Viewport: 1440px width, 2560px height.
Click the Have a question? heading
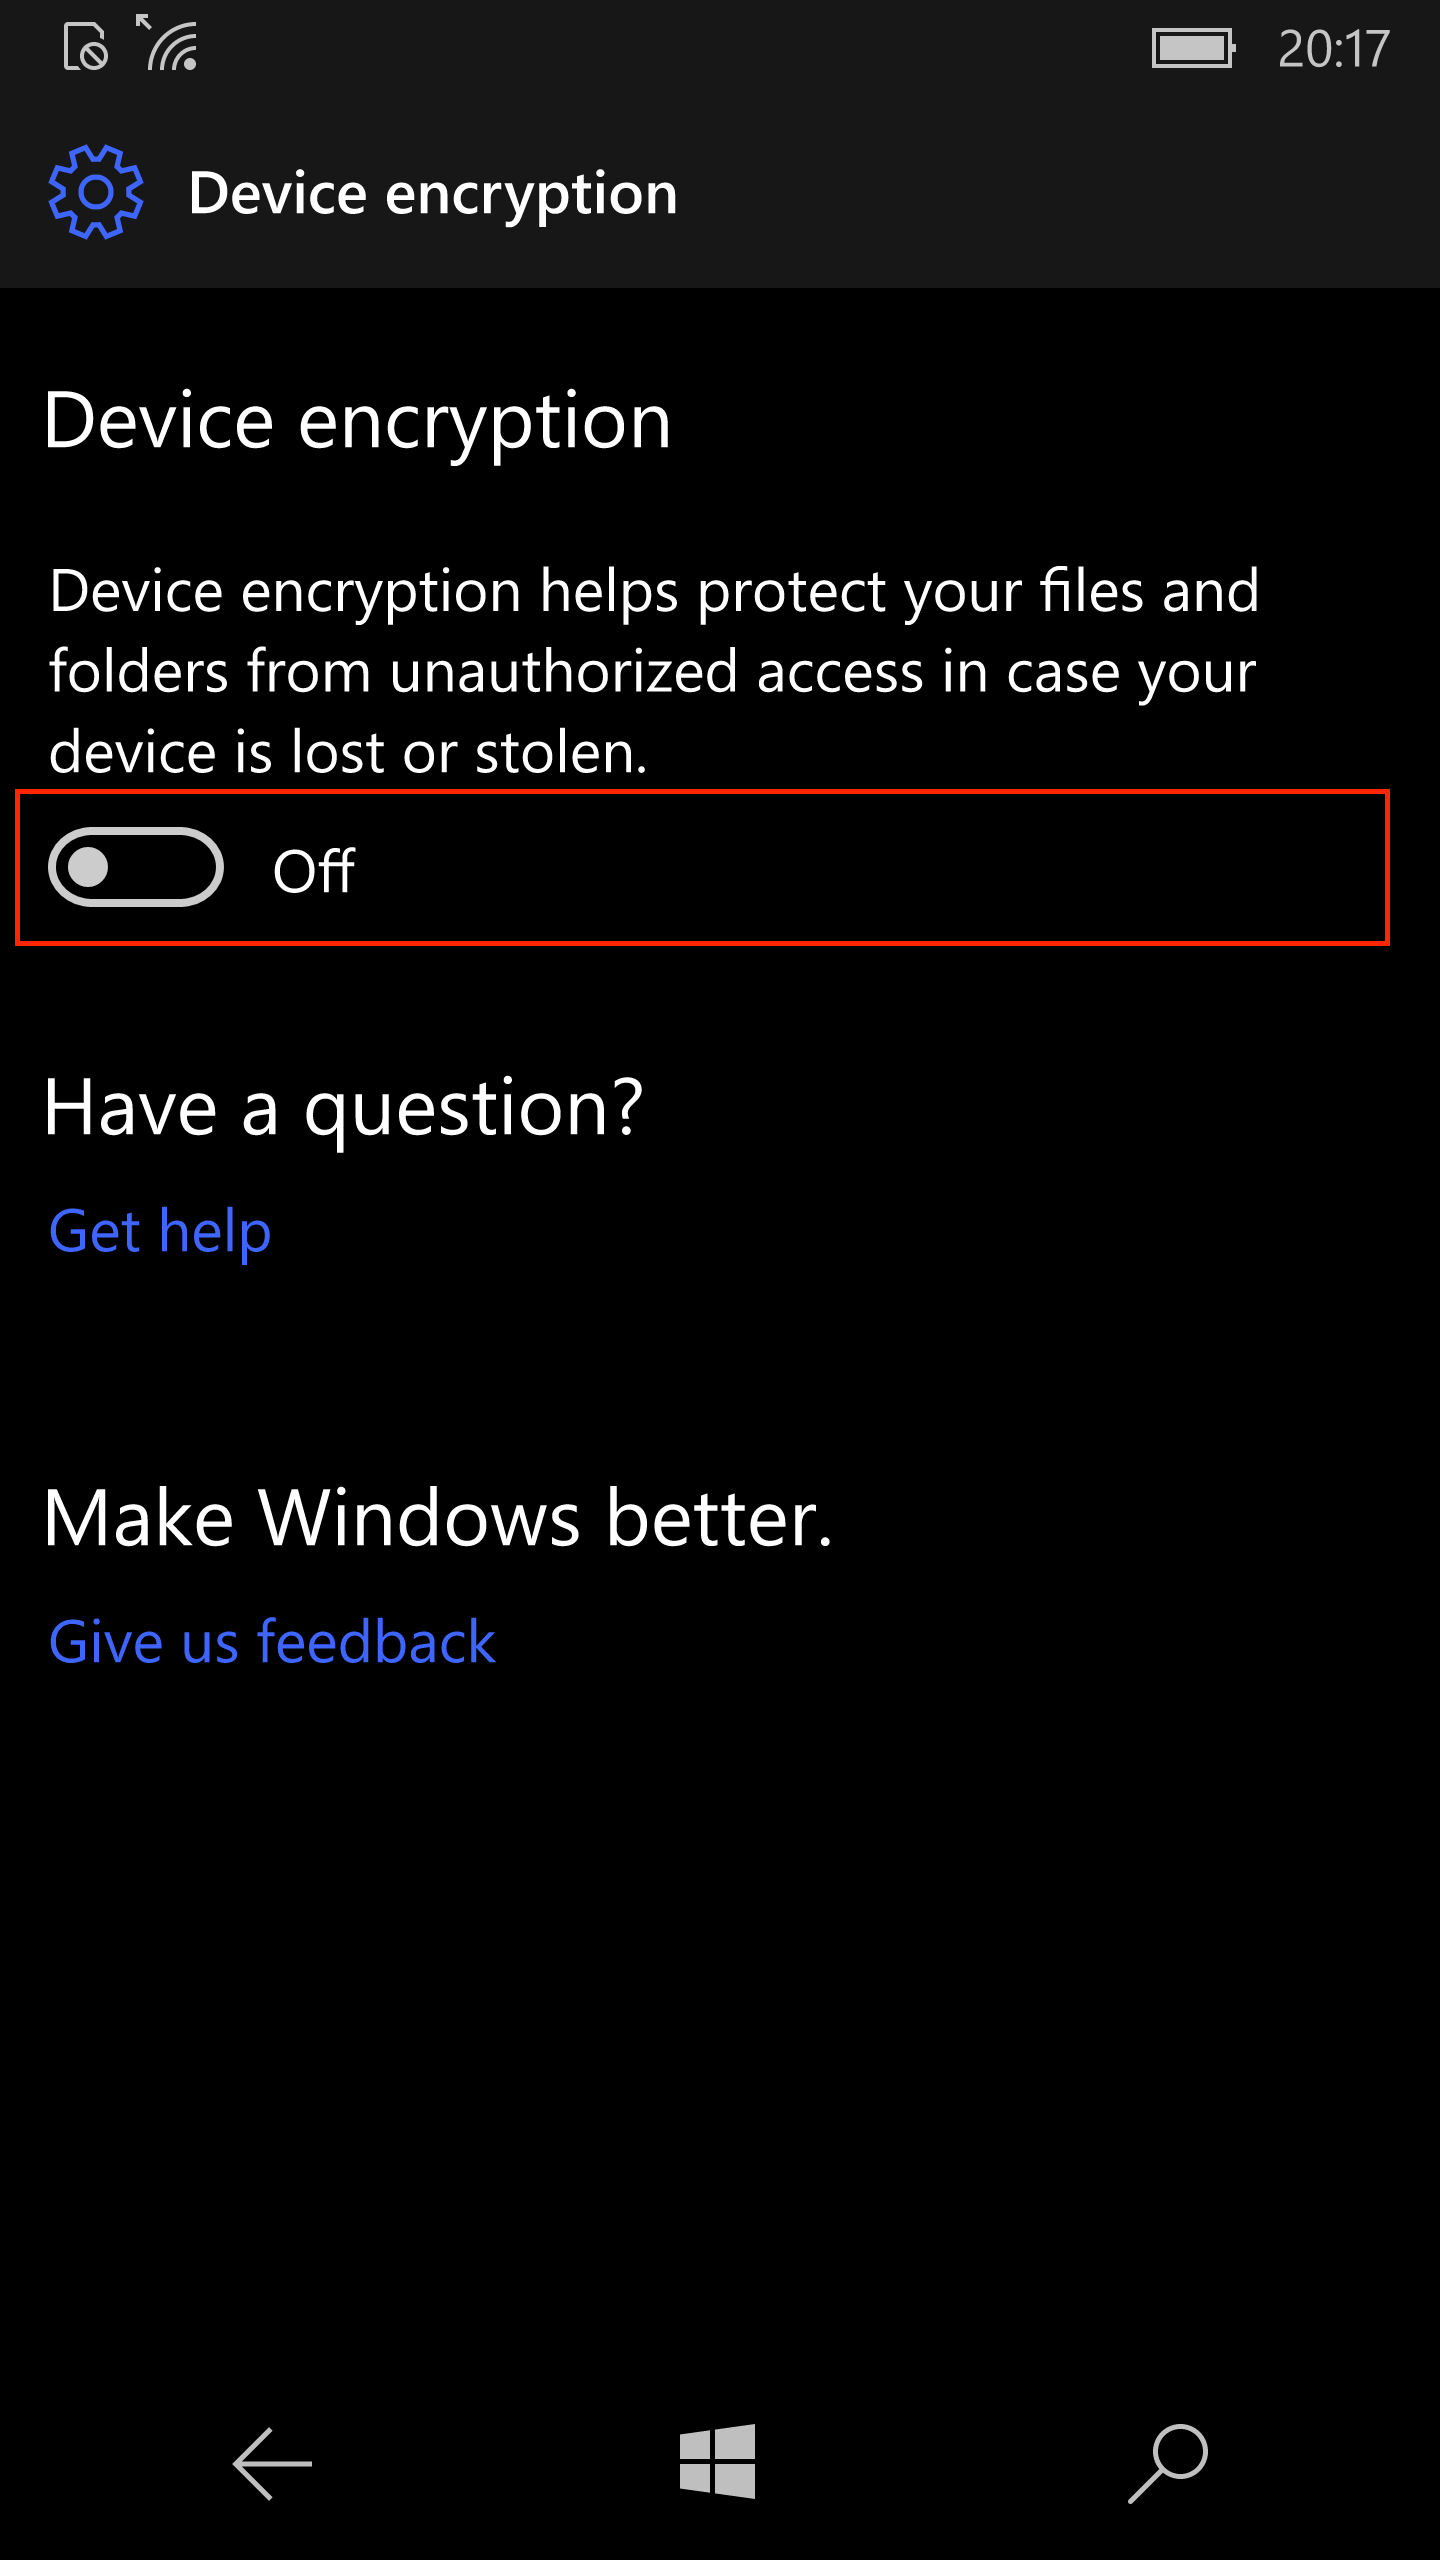coord(344,1110)
